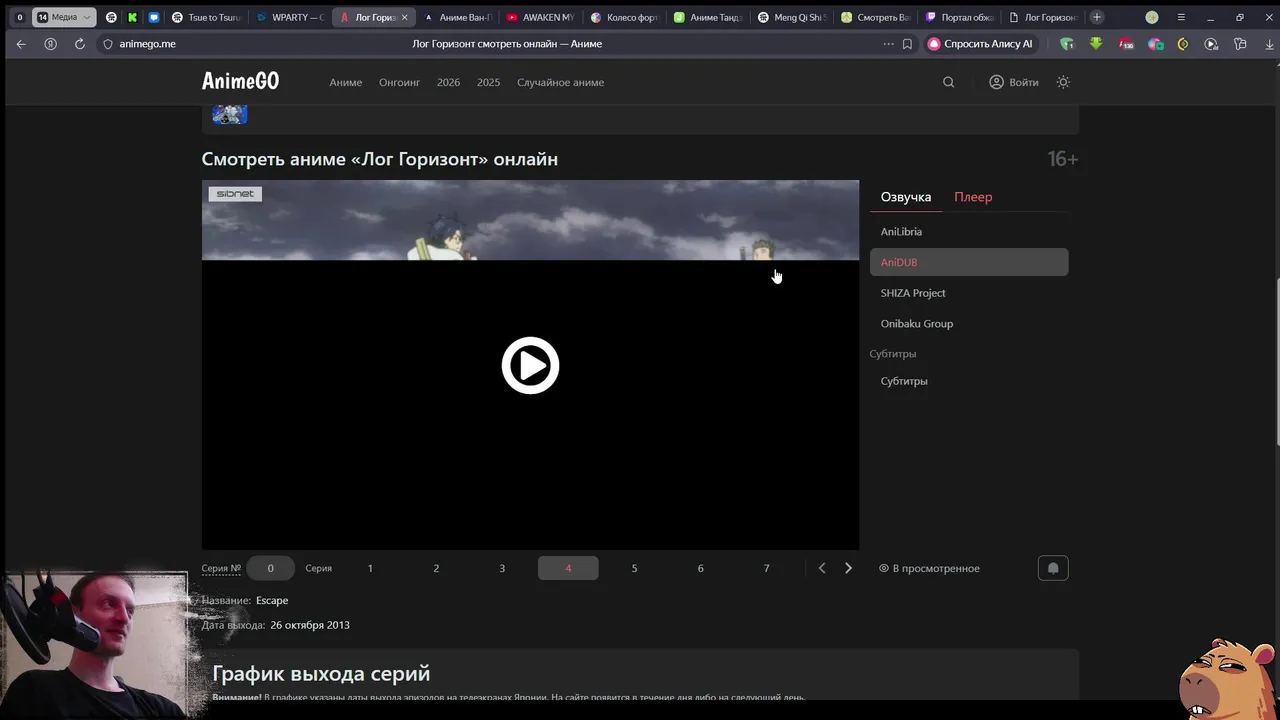Open the pinned blue chat tab
The width and height of the screenshot is (1280, 720).
coord(153,17)
